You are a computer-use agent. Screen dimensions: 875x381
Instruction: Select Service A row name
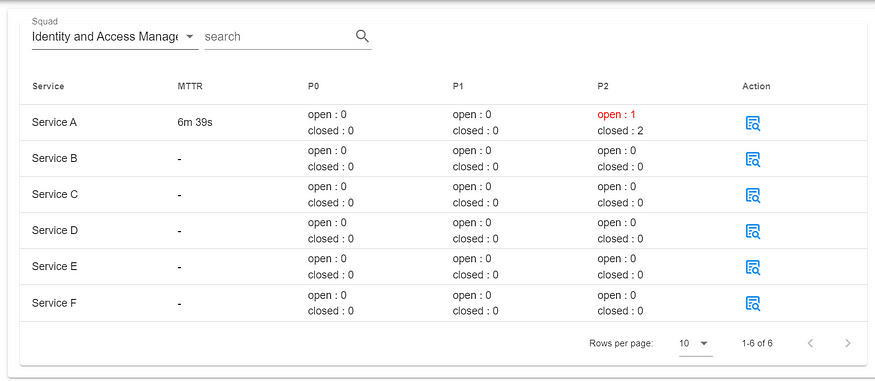pyautogui.click(x=54, y=122)
